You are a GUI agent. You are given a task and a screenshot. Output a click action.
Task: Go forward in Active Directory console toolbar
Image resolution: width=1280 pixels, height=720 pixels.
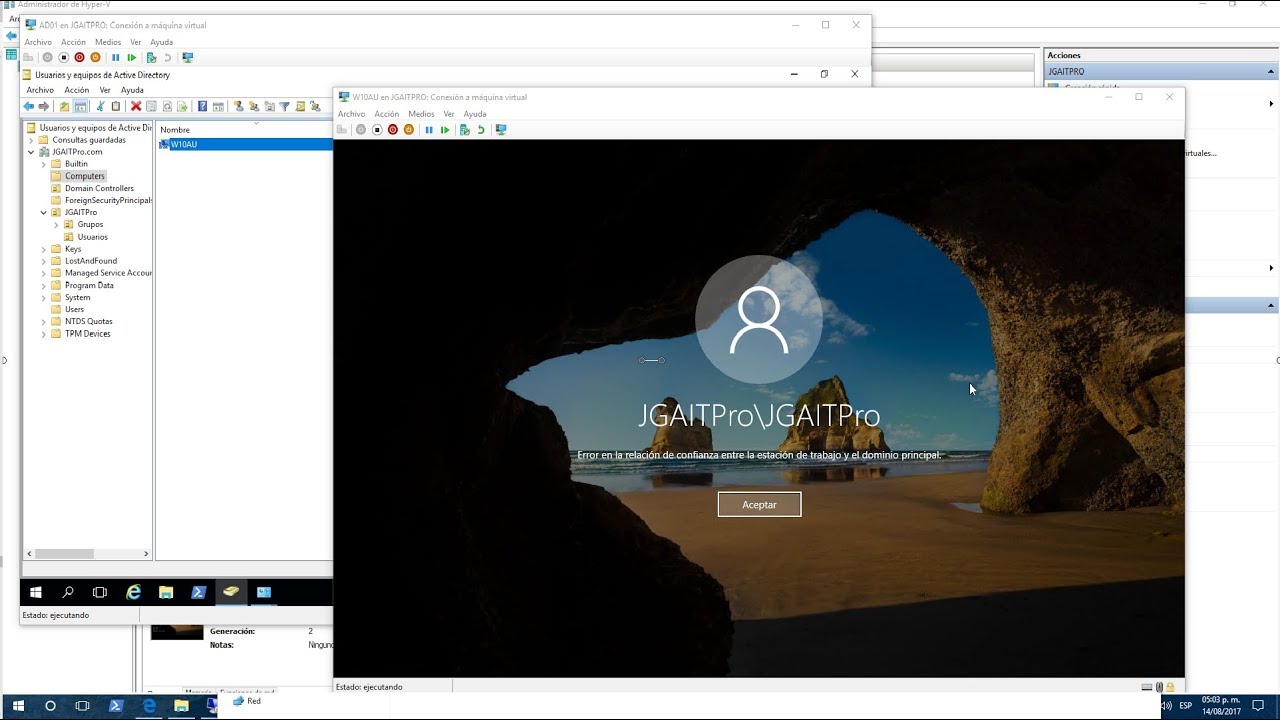pos(44,106)
